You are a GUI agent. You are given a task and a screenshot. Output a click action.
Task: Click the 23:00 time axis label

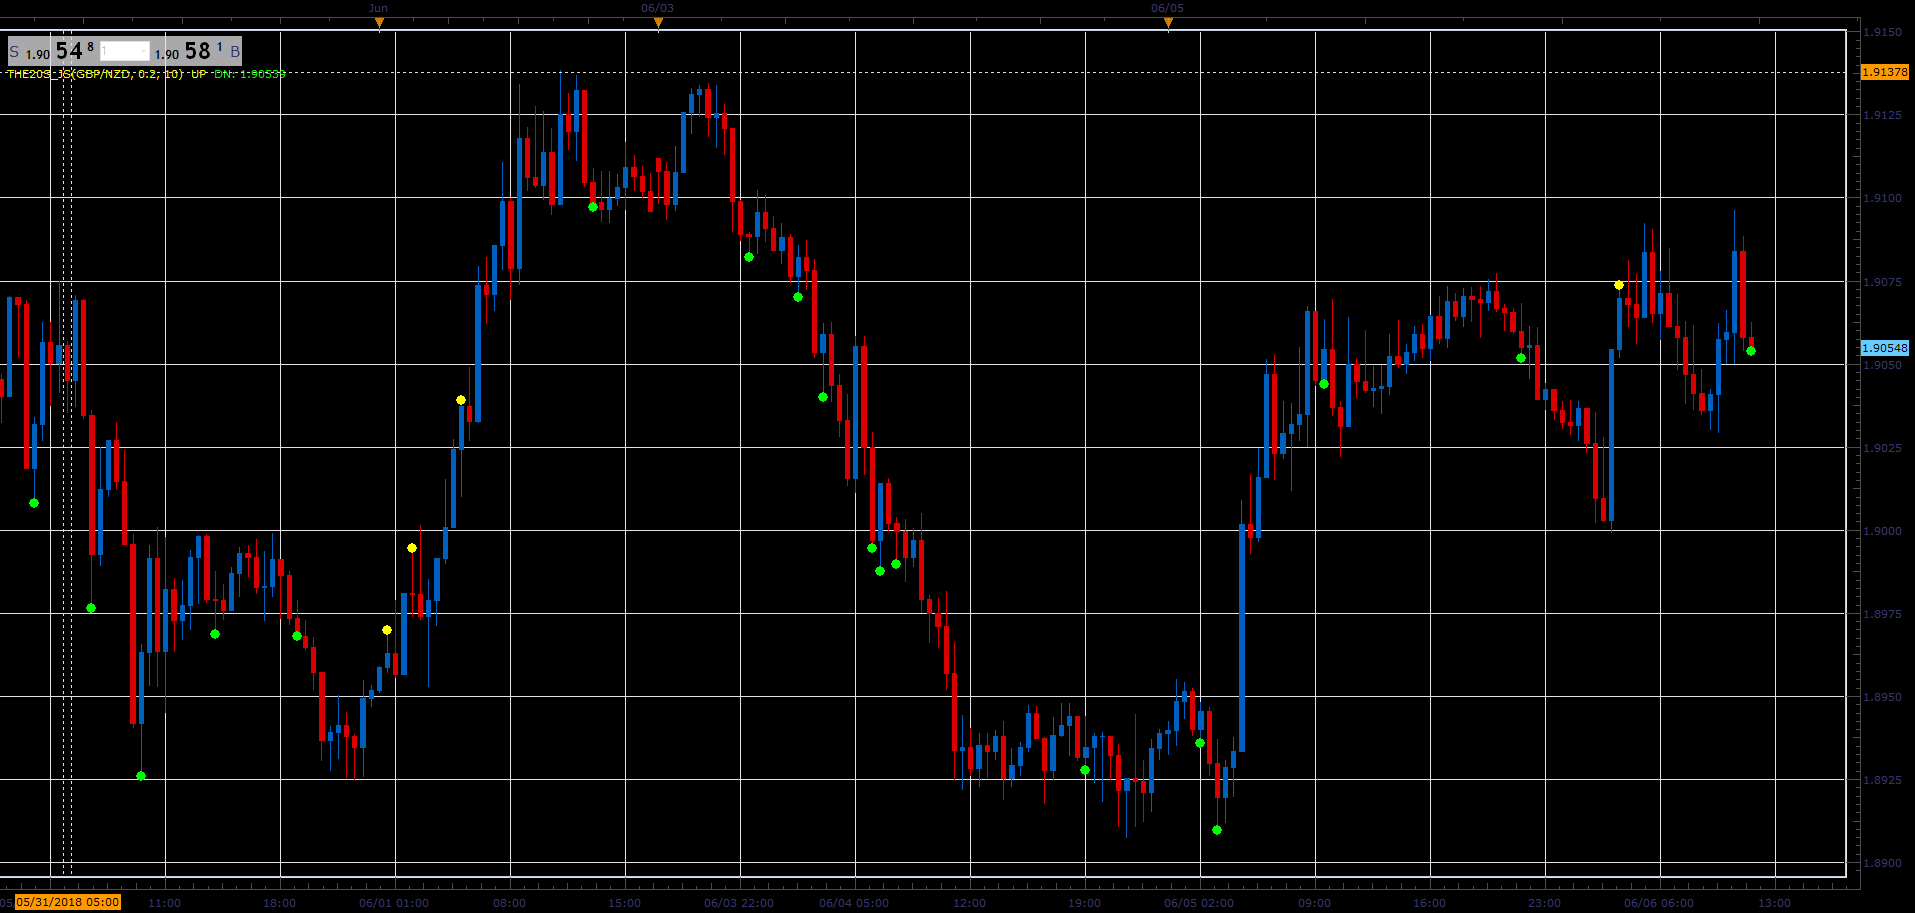point(1545,903)
